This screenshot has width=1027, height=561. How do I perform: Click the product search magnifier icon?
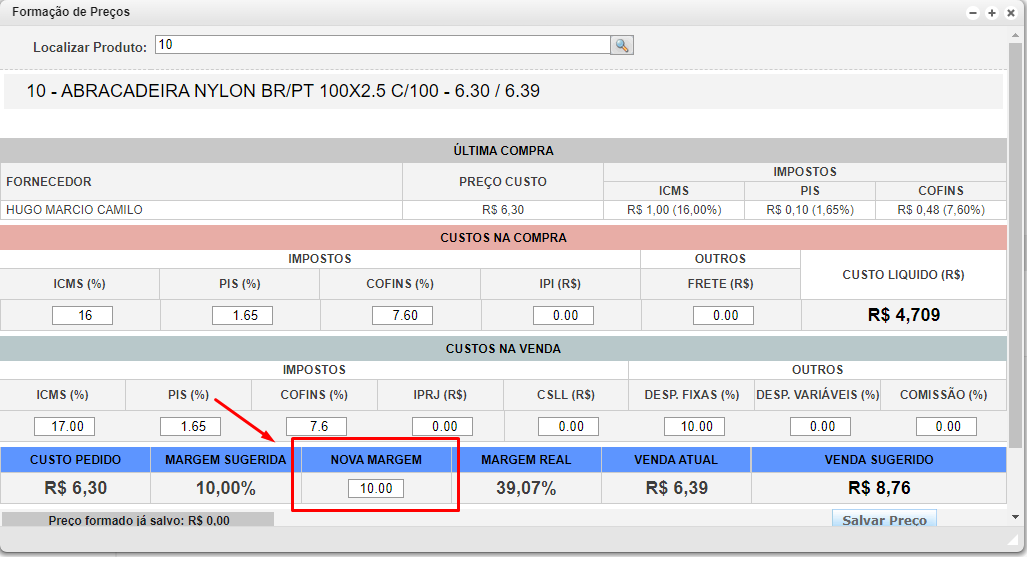point(622,45)
